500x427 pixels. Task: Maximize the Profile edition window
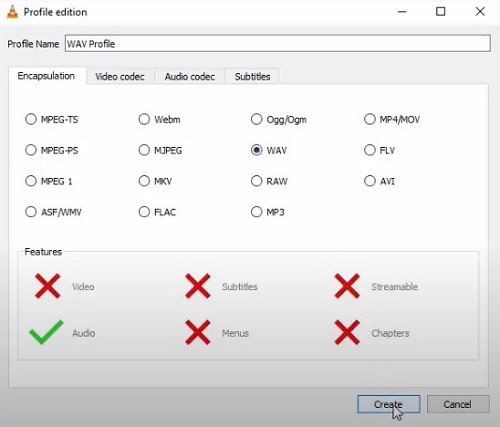click(441, 12)
